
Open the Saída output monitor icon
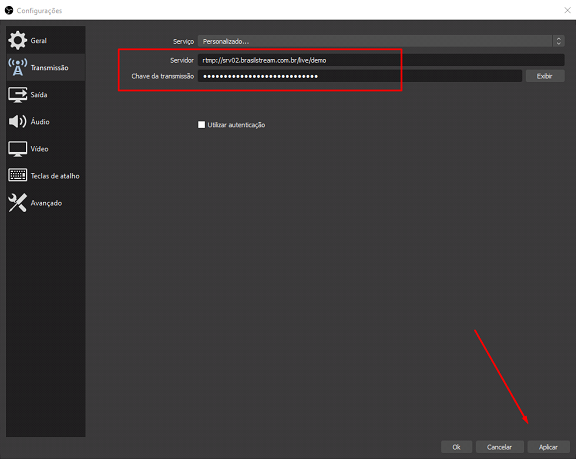point(17,95)
